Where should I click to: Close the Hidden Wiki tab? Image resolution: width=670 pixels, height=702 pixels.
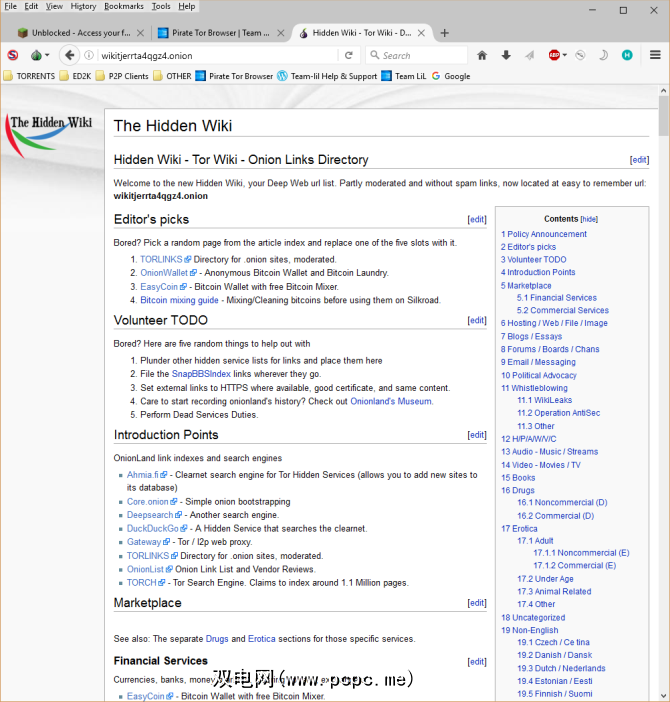(x=421, y=33)
